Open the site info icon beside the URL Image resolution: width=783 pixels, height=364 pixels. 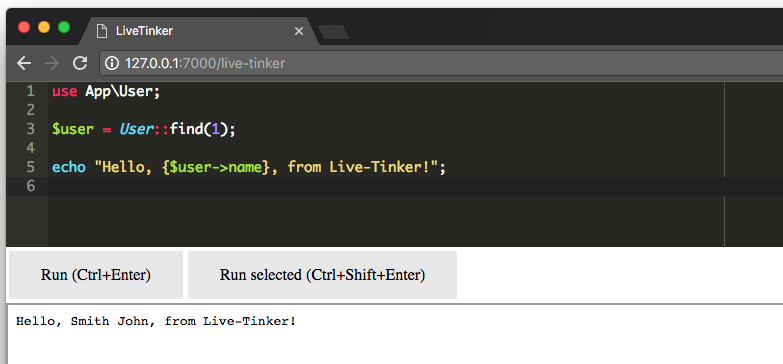112,63
